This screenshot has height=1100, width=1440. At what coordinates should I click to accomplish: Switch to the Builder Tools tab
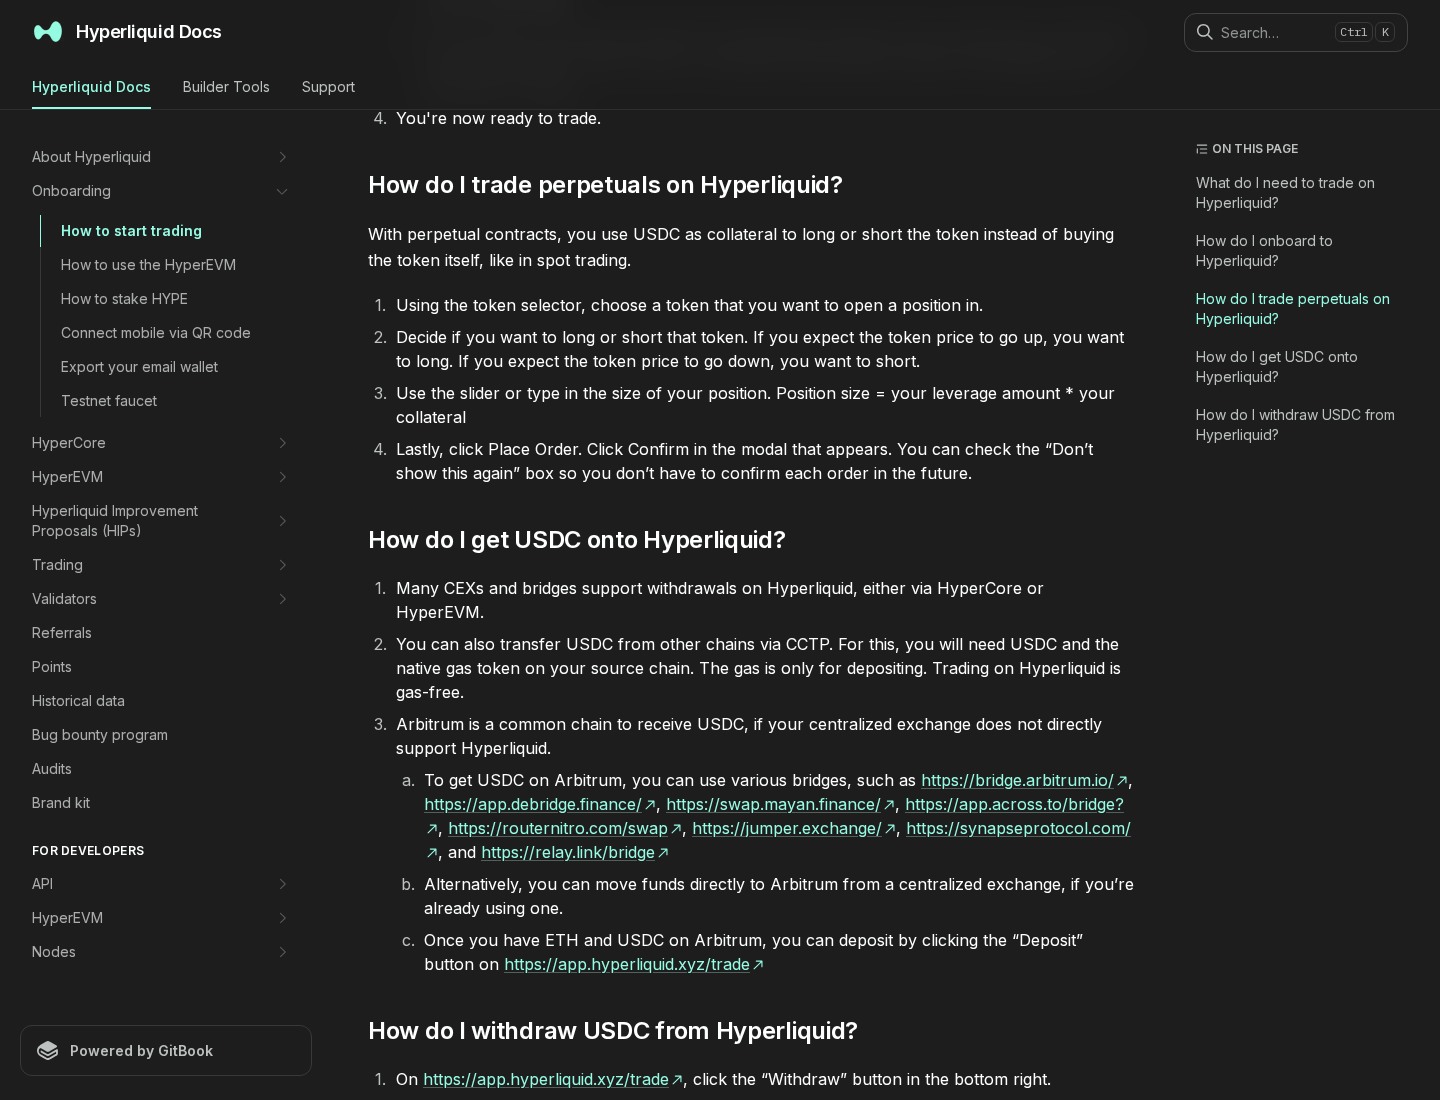coord(226,87)
